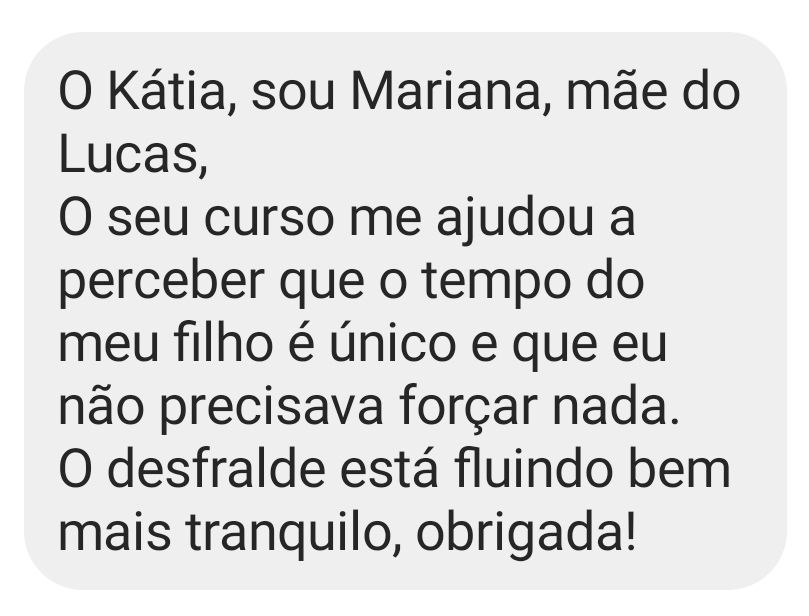Tap the word "filho" in the message
Screen dimensions: 809x616
[x=223, y=344]
